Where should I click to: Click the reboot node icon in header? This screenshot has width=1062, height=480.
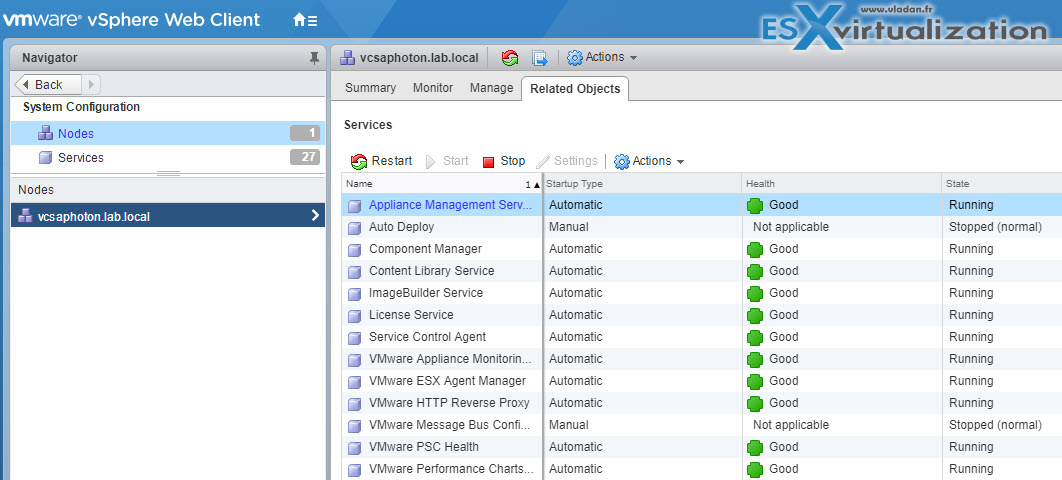(510, 58)
